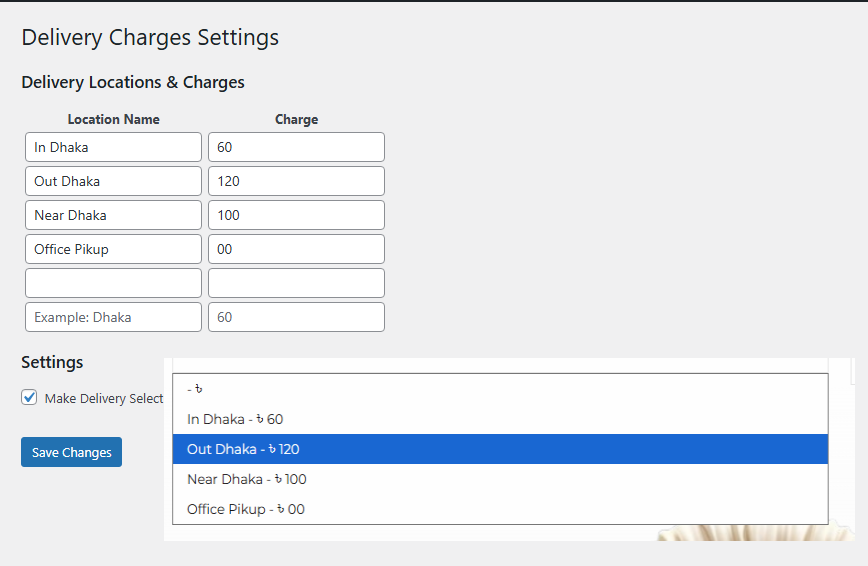Click the charge field containing 60

pyautogui.click(x=296, y=147)
